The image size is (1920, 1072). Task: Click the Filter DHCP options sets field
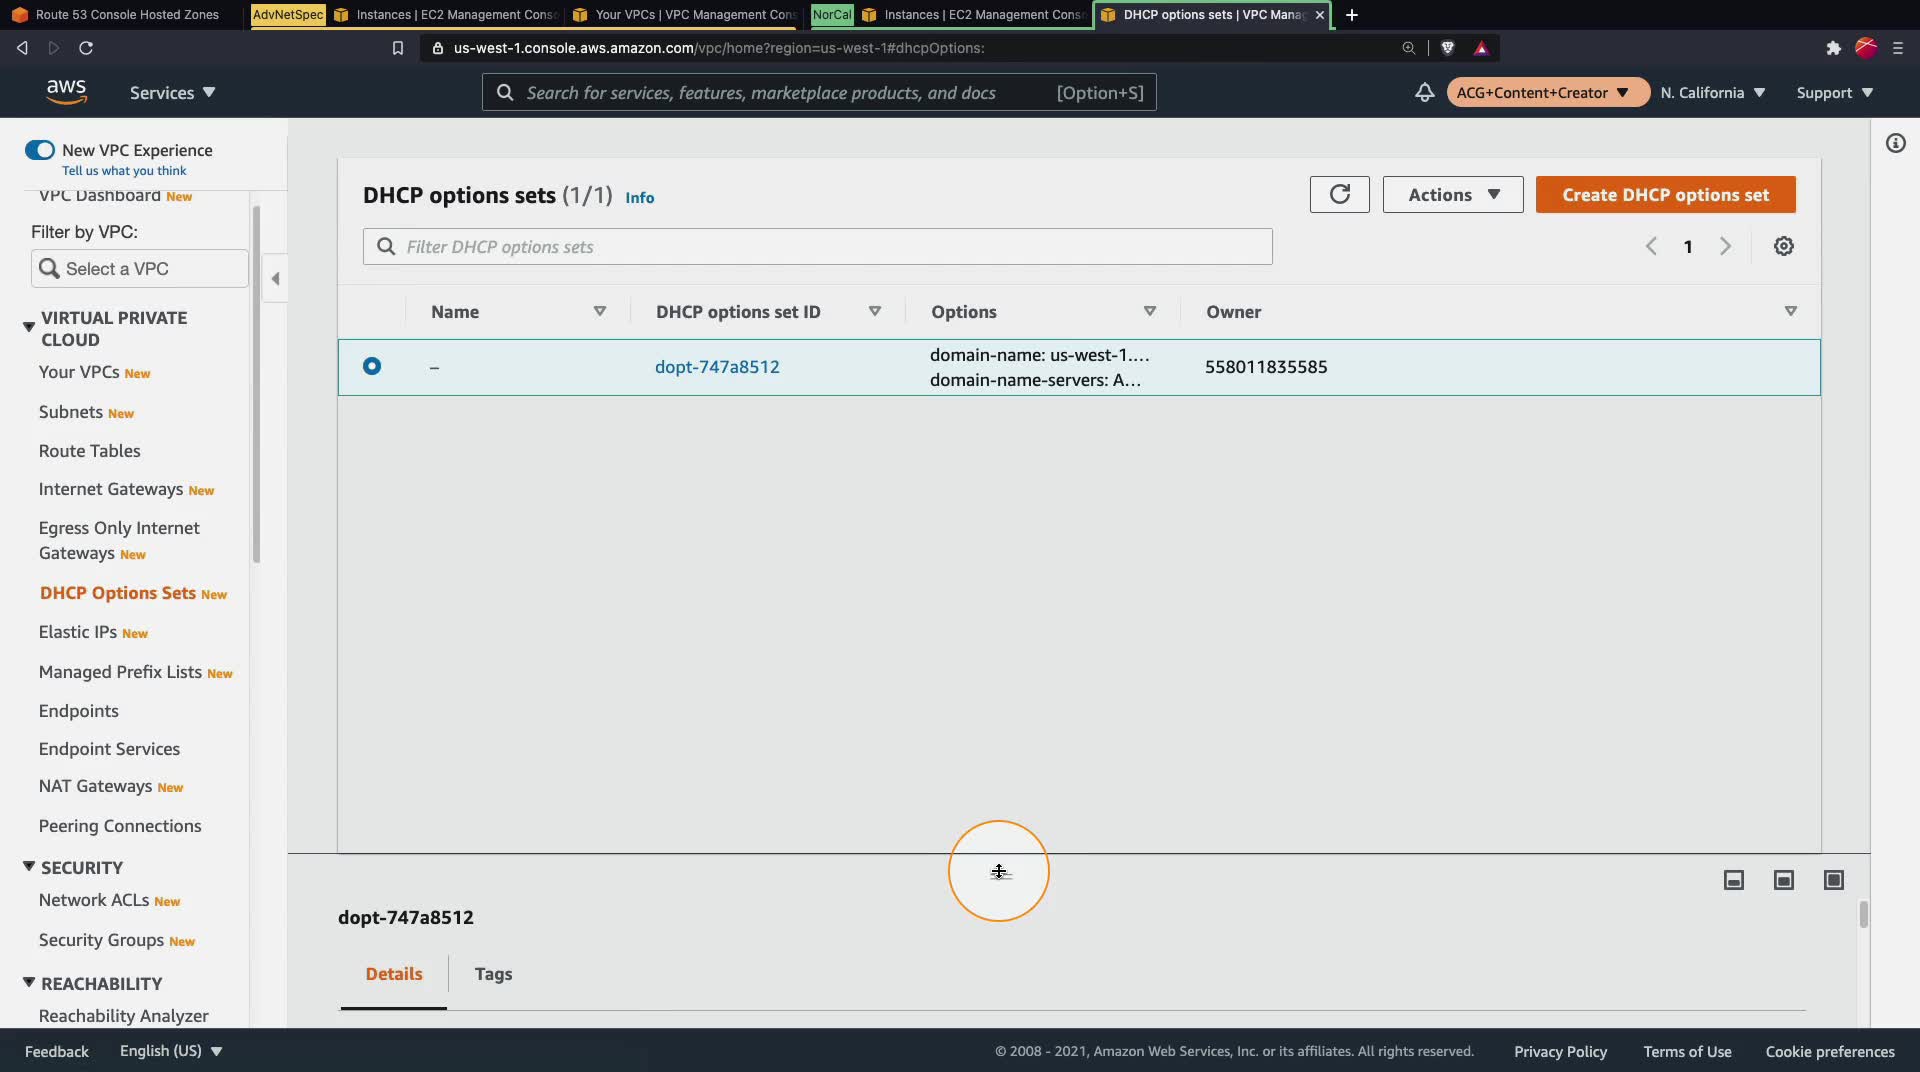pyautogui.click(x=818, y=247)
